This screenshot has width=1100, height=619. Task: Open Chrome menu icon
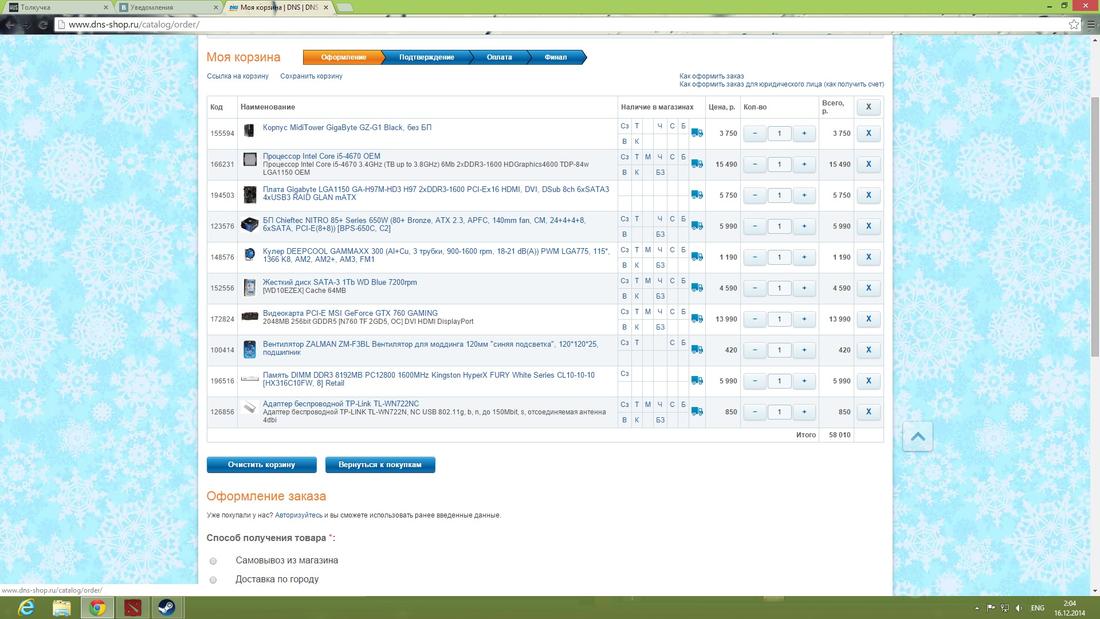click(1092, 25)
